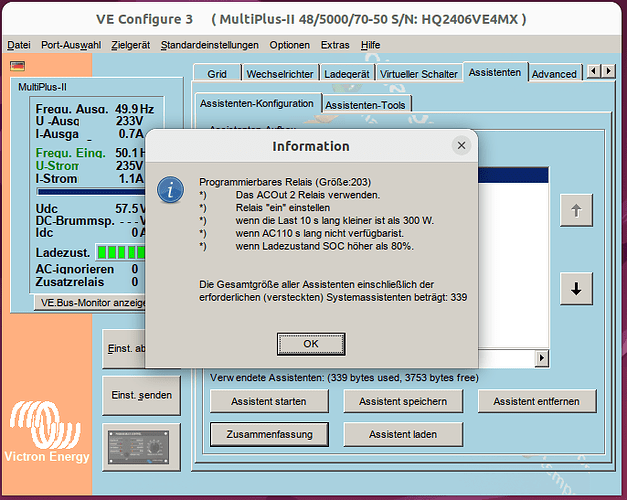
Task: Click 'wenn AC1 10 s lang nicht verfügbar' line
Action: point(319,233)
